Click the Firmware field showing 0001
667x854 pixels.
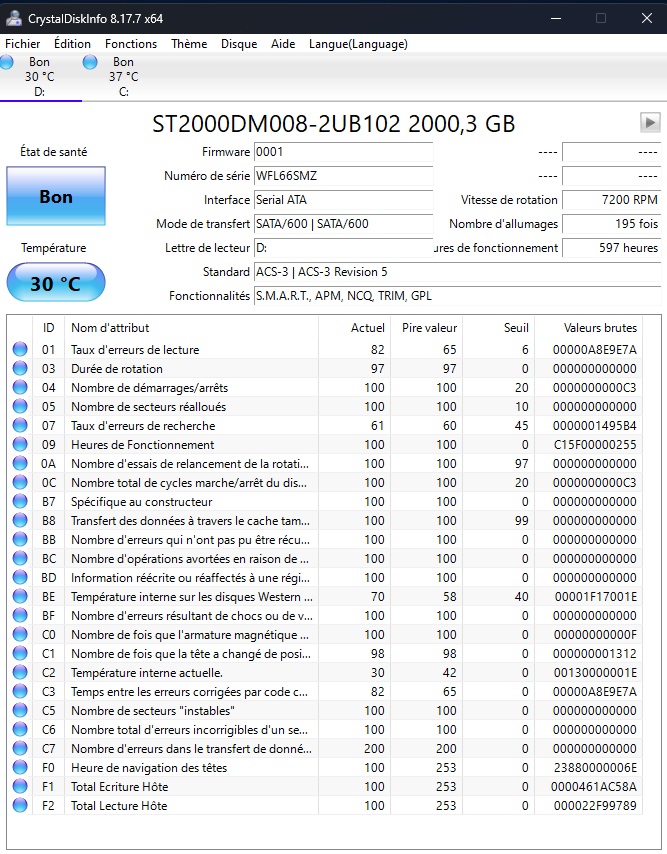click(x=343, y=152)
